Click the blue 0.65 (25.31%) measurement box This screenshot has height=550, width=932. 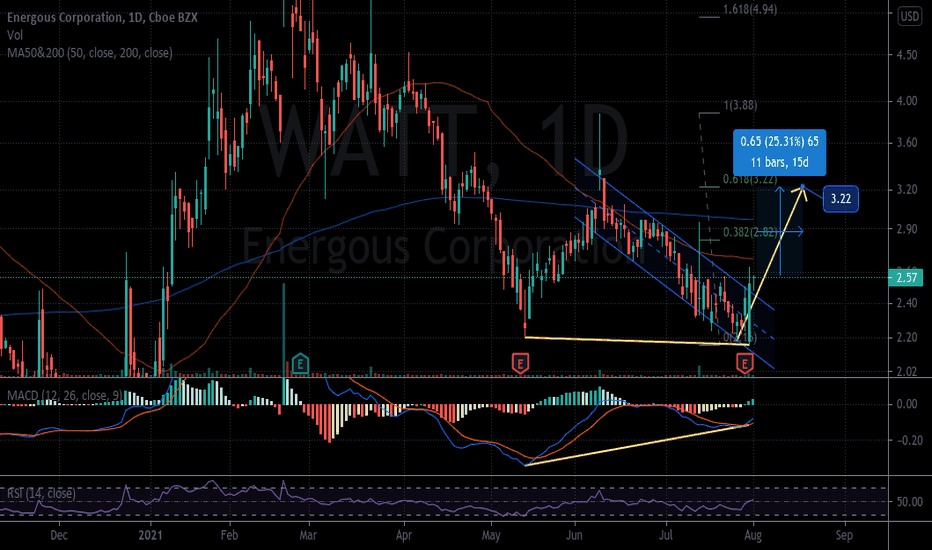779,152
